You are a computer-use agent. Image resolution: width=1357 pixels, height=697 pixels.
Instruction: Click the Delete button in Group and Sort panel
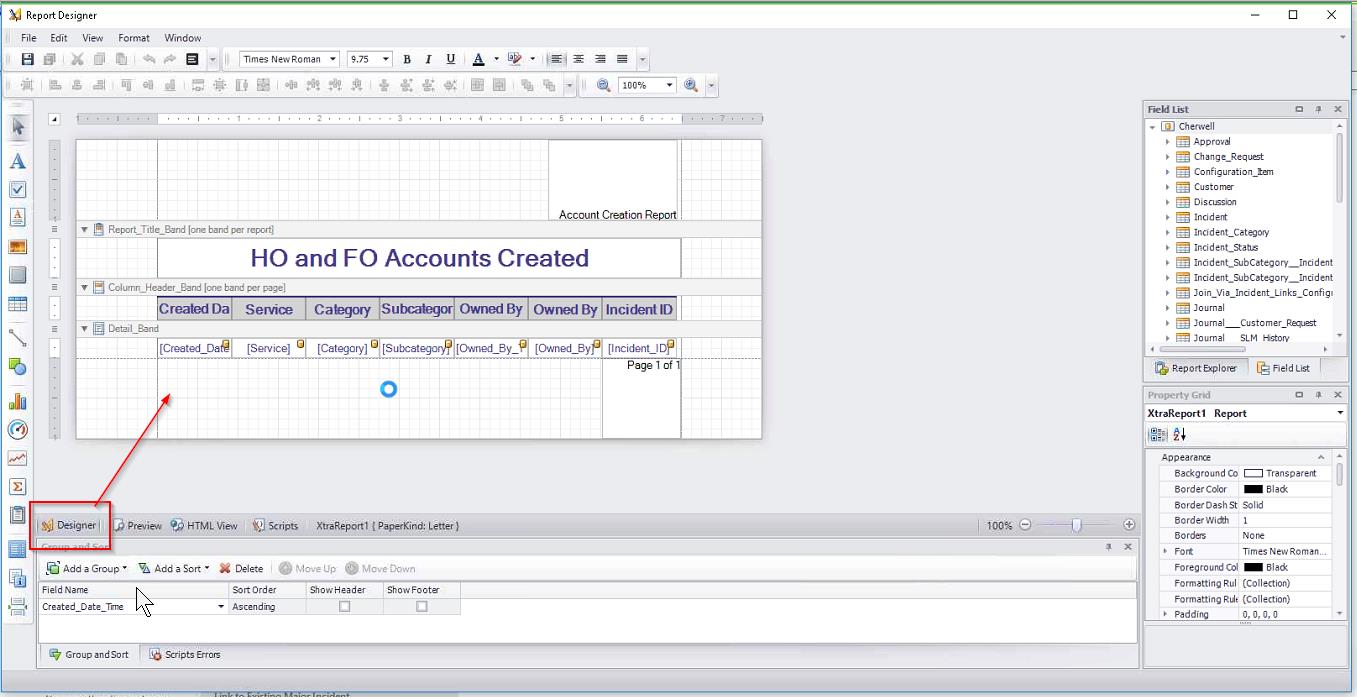point(242,568)
